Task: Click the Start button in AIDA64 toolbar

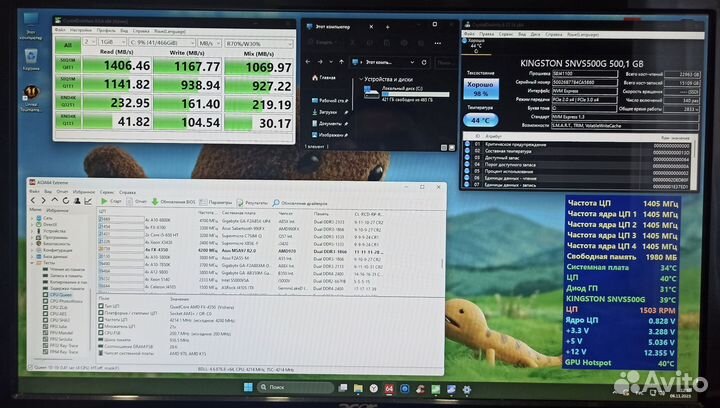Action: pos(112,201)
